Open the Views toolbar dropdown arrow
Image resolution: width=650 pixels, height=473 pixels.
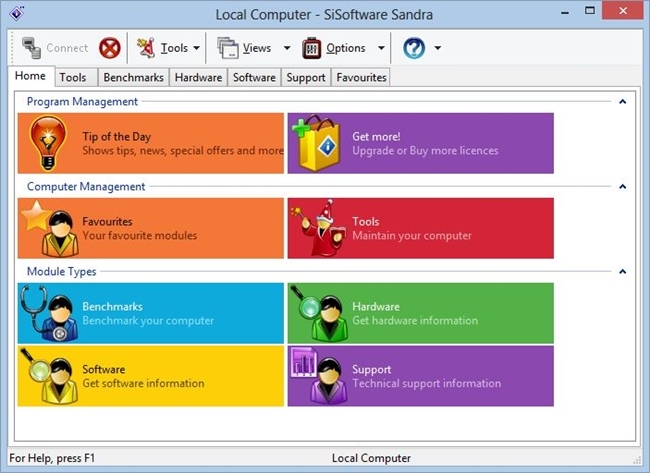(287, 48)
